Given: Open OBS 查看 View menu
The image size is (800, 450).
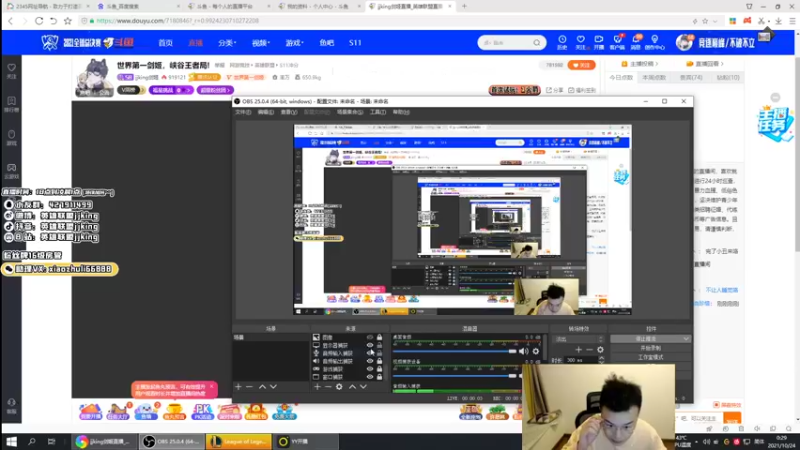Looking at the screenshot, I should [x=289, y=112].
